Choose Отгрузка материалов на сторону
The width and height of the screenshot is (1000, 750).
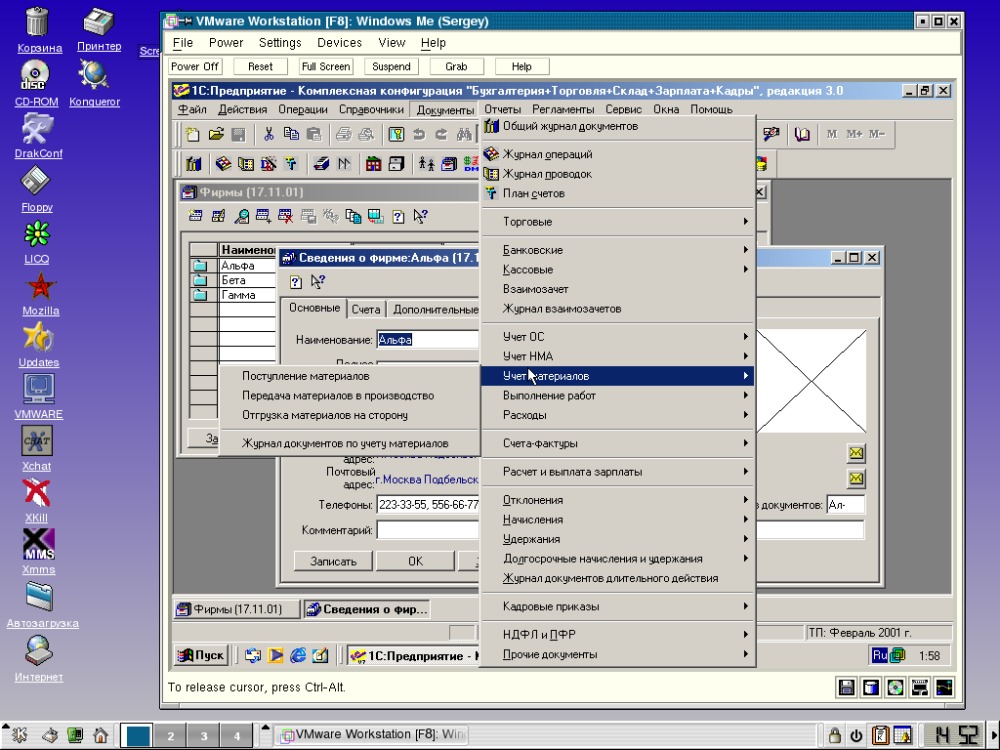349,415
